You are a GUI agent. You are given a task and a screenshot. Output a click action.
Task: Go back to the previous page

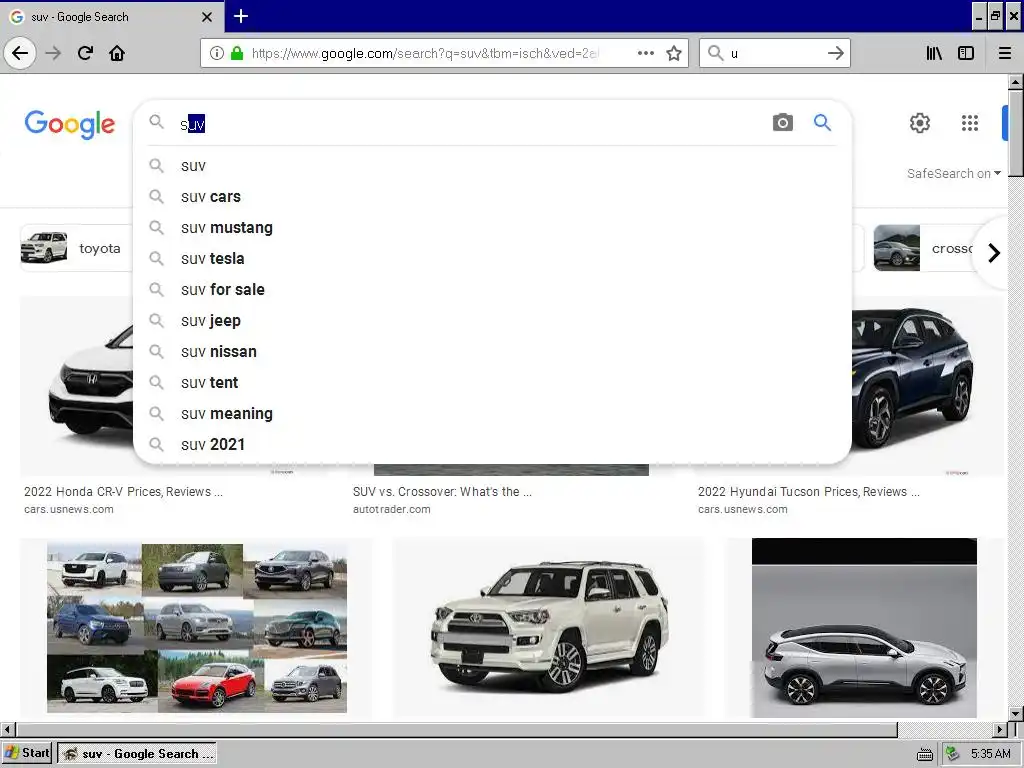click(x=20, y=53)
